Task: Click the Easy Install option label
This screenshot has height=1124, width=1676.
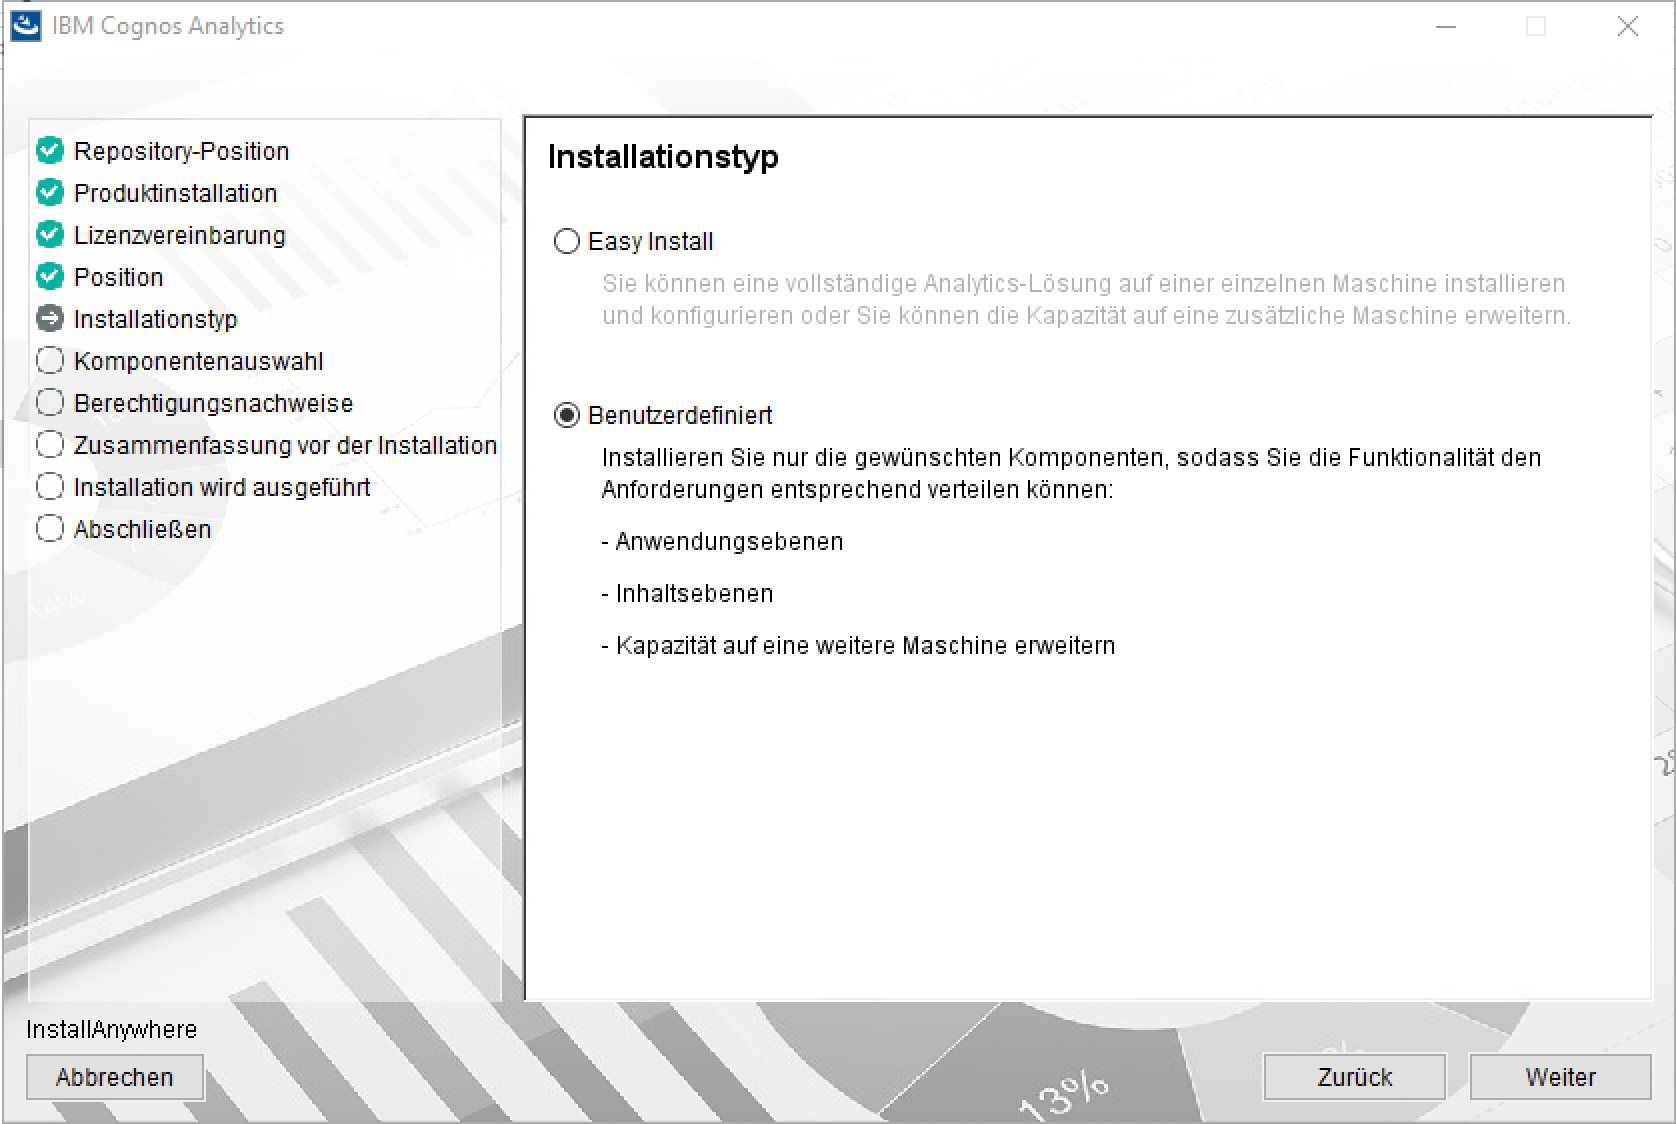Action: coord(650,242)
